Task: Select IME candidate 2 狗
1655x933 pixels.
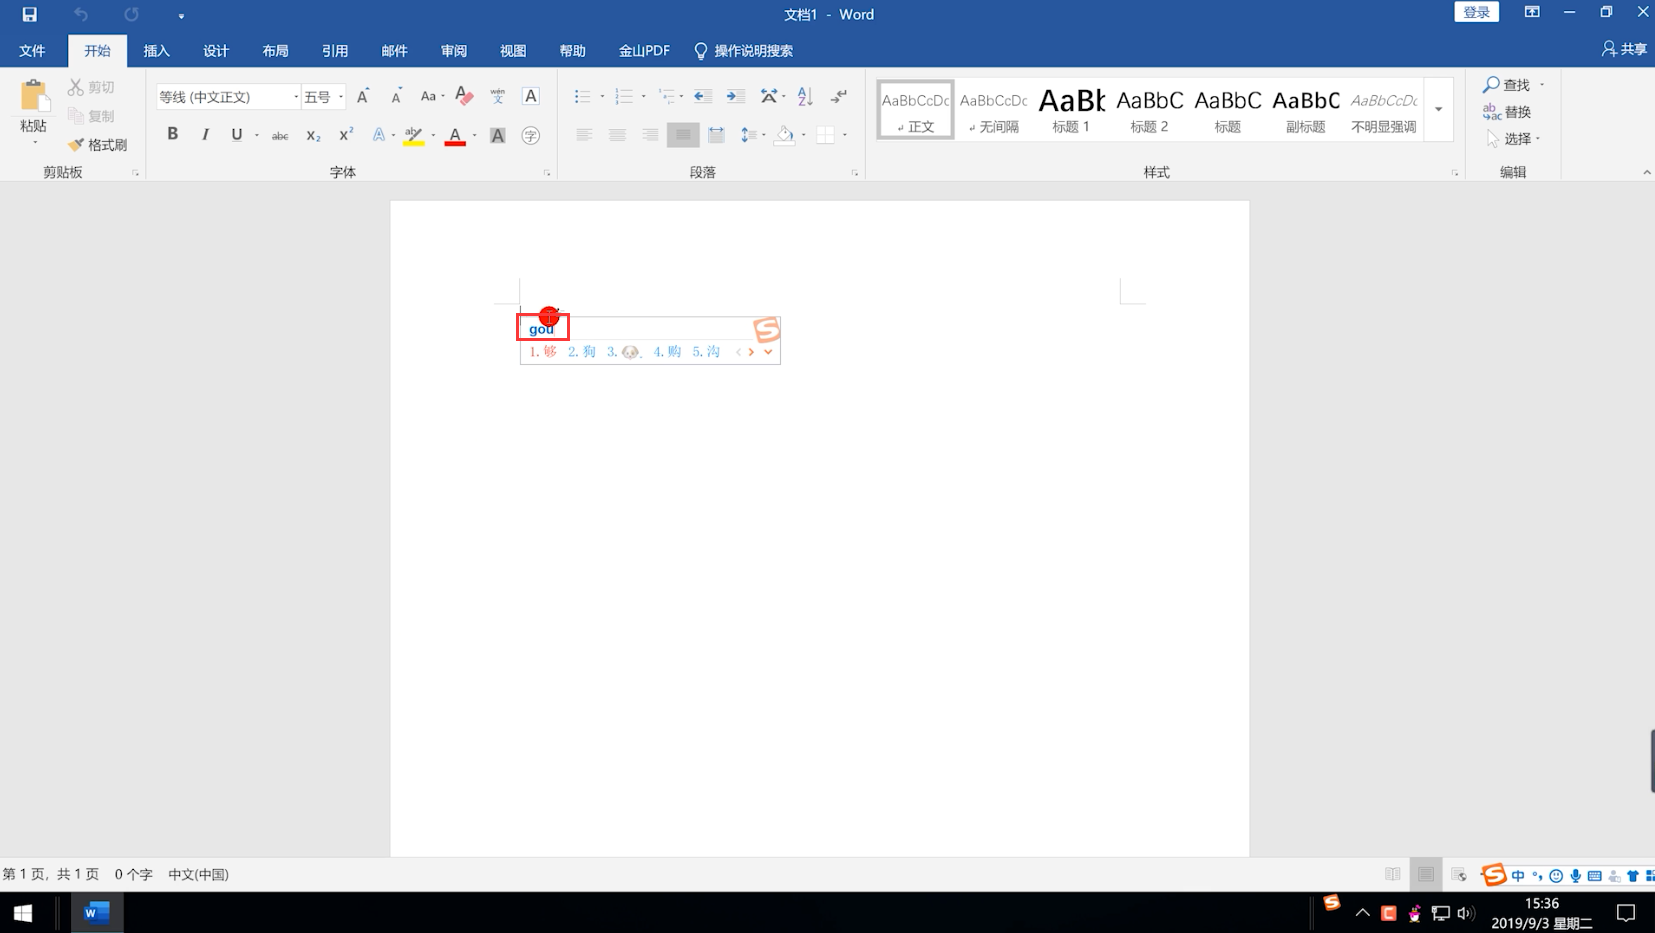Action: click(582, 352)
